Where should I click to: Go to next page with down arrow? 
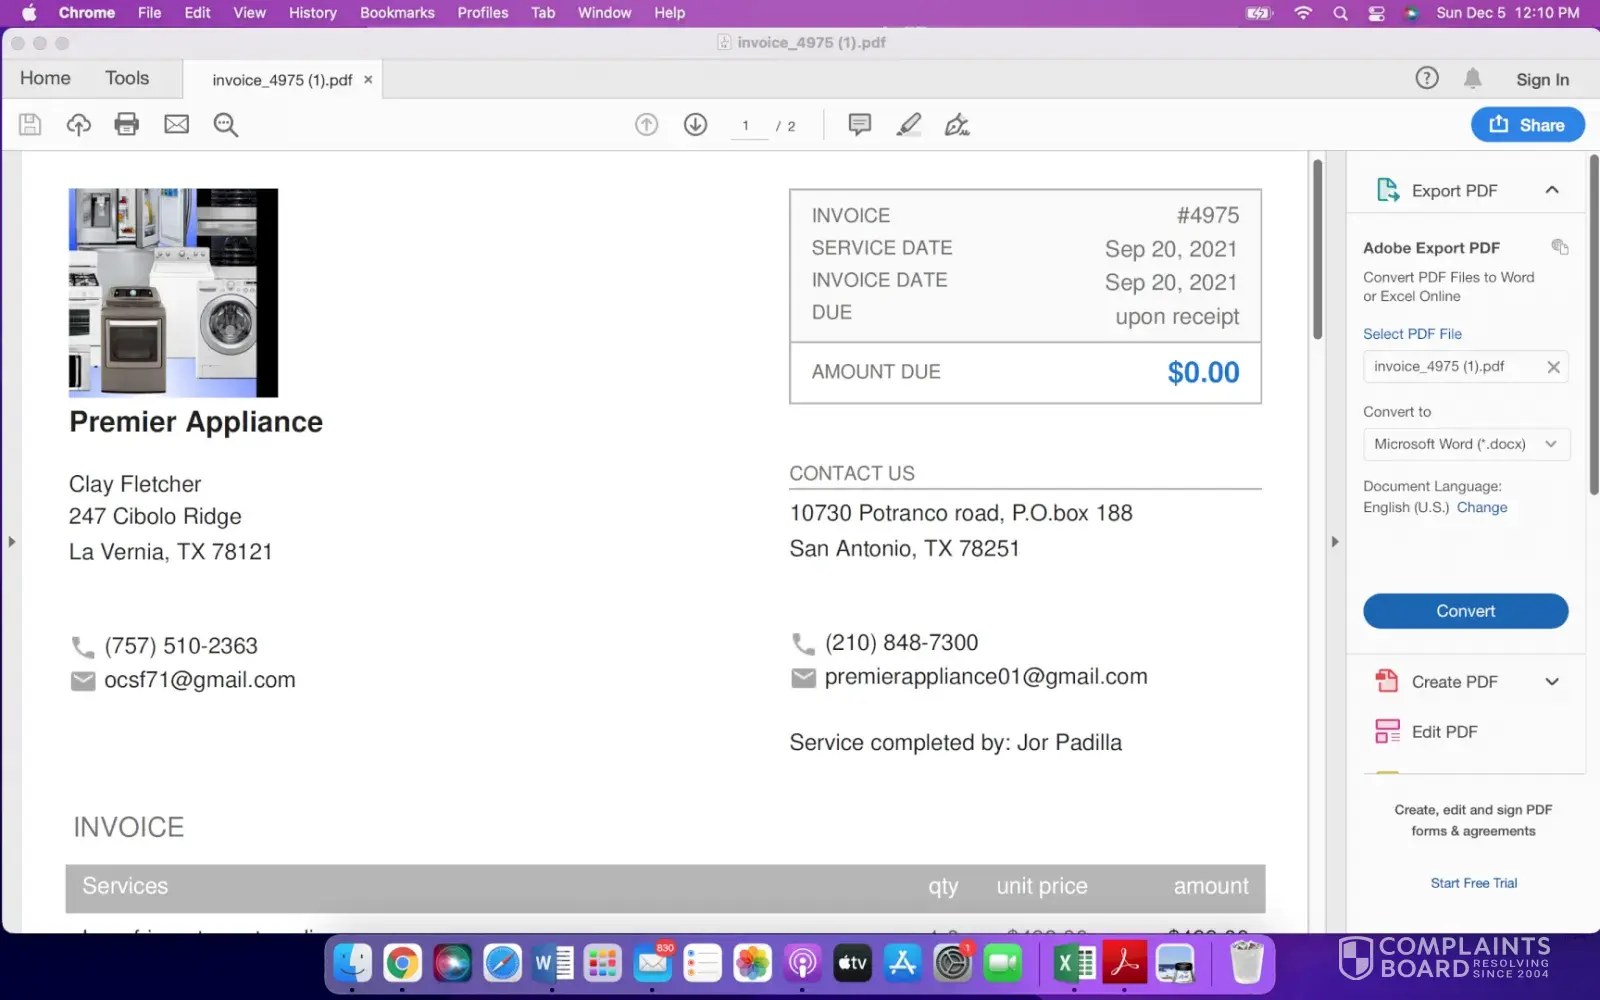(x=695, y=125)
